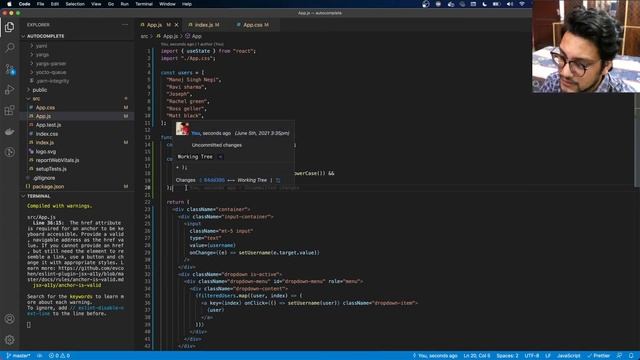Screen dimensions: 640x360
Task: Collapse the TERMINAL panel section
Action: pyautogui.click(x=38, y=196)
